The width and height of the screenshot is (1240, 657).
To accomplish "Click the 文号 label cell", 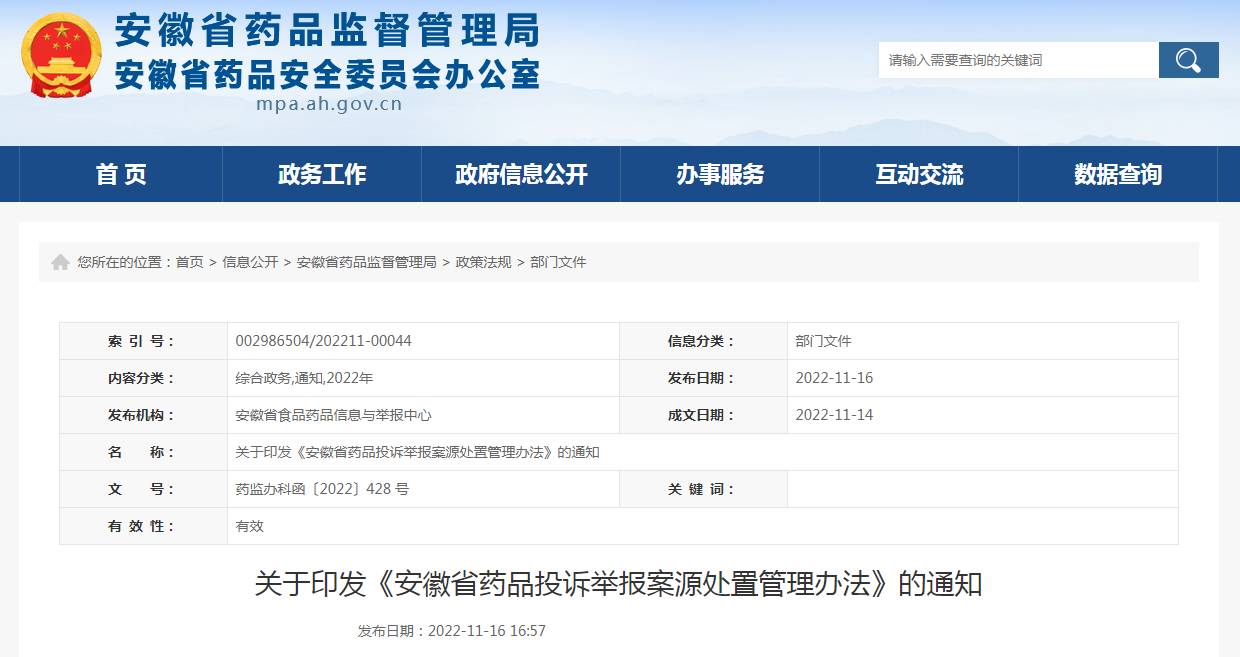I will [x=143, y=489].
